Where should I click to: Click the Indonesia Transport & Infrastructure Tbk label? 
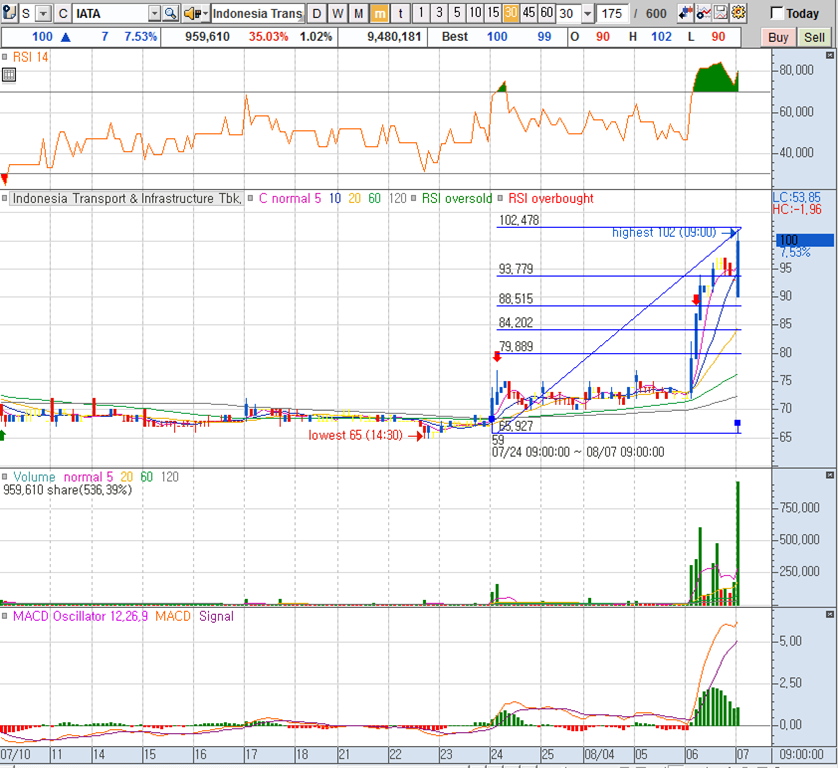(x=127, y=198)
